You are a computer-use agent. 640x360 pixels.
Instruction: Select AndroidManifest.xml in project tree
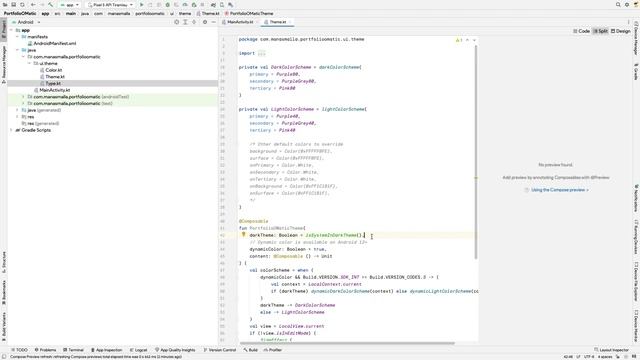coord(54,43)
